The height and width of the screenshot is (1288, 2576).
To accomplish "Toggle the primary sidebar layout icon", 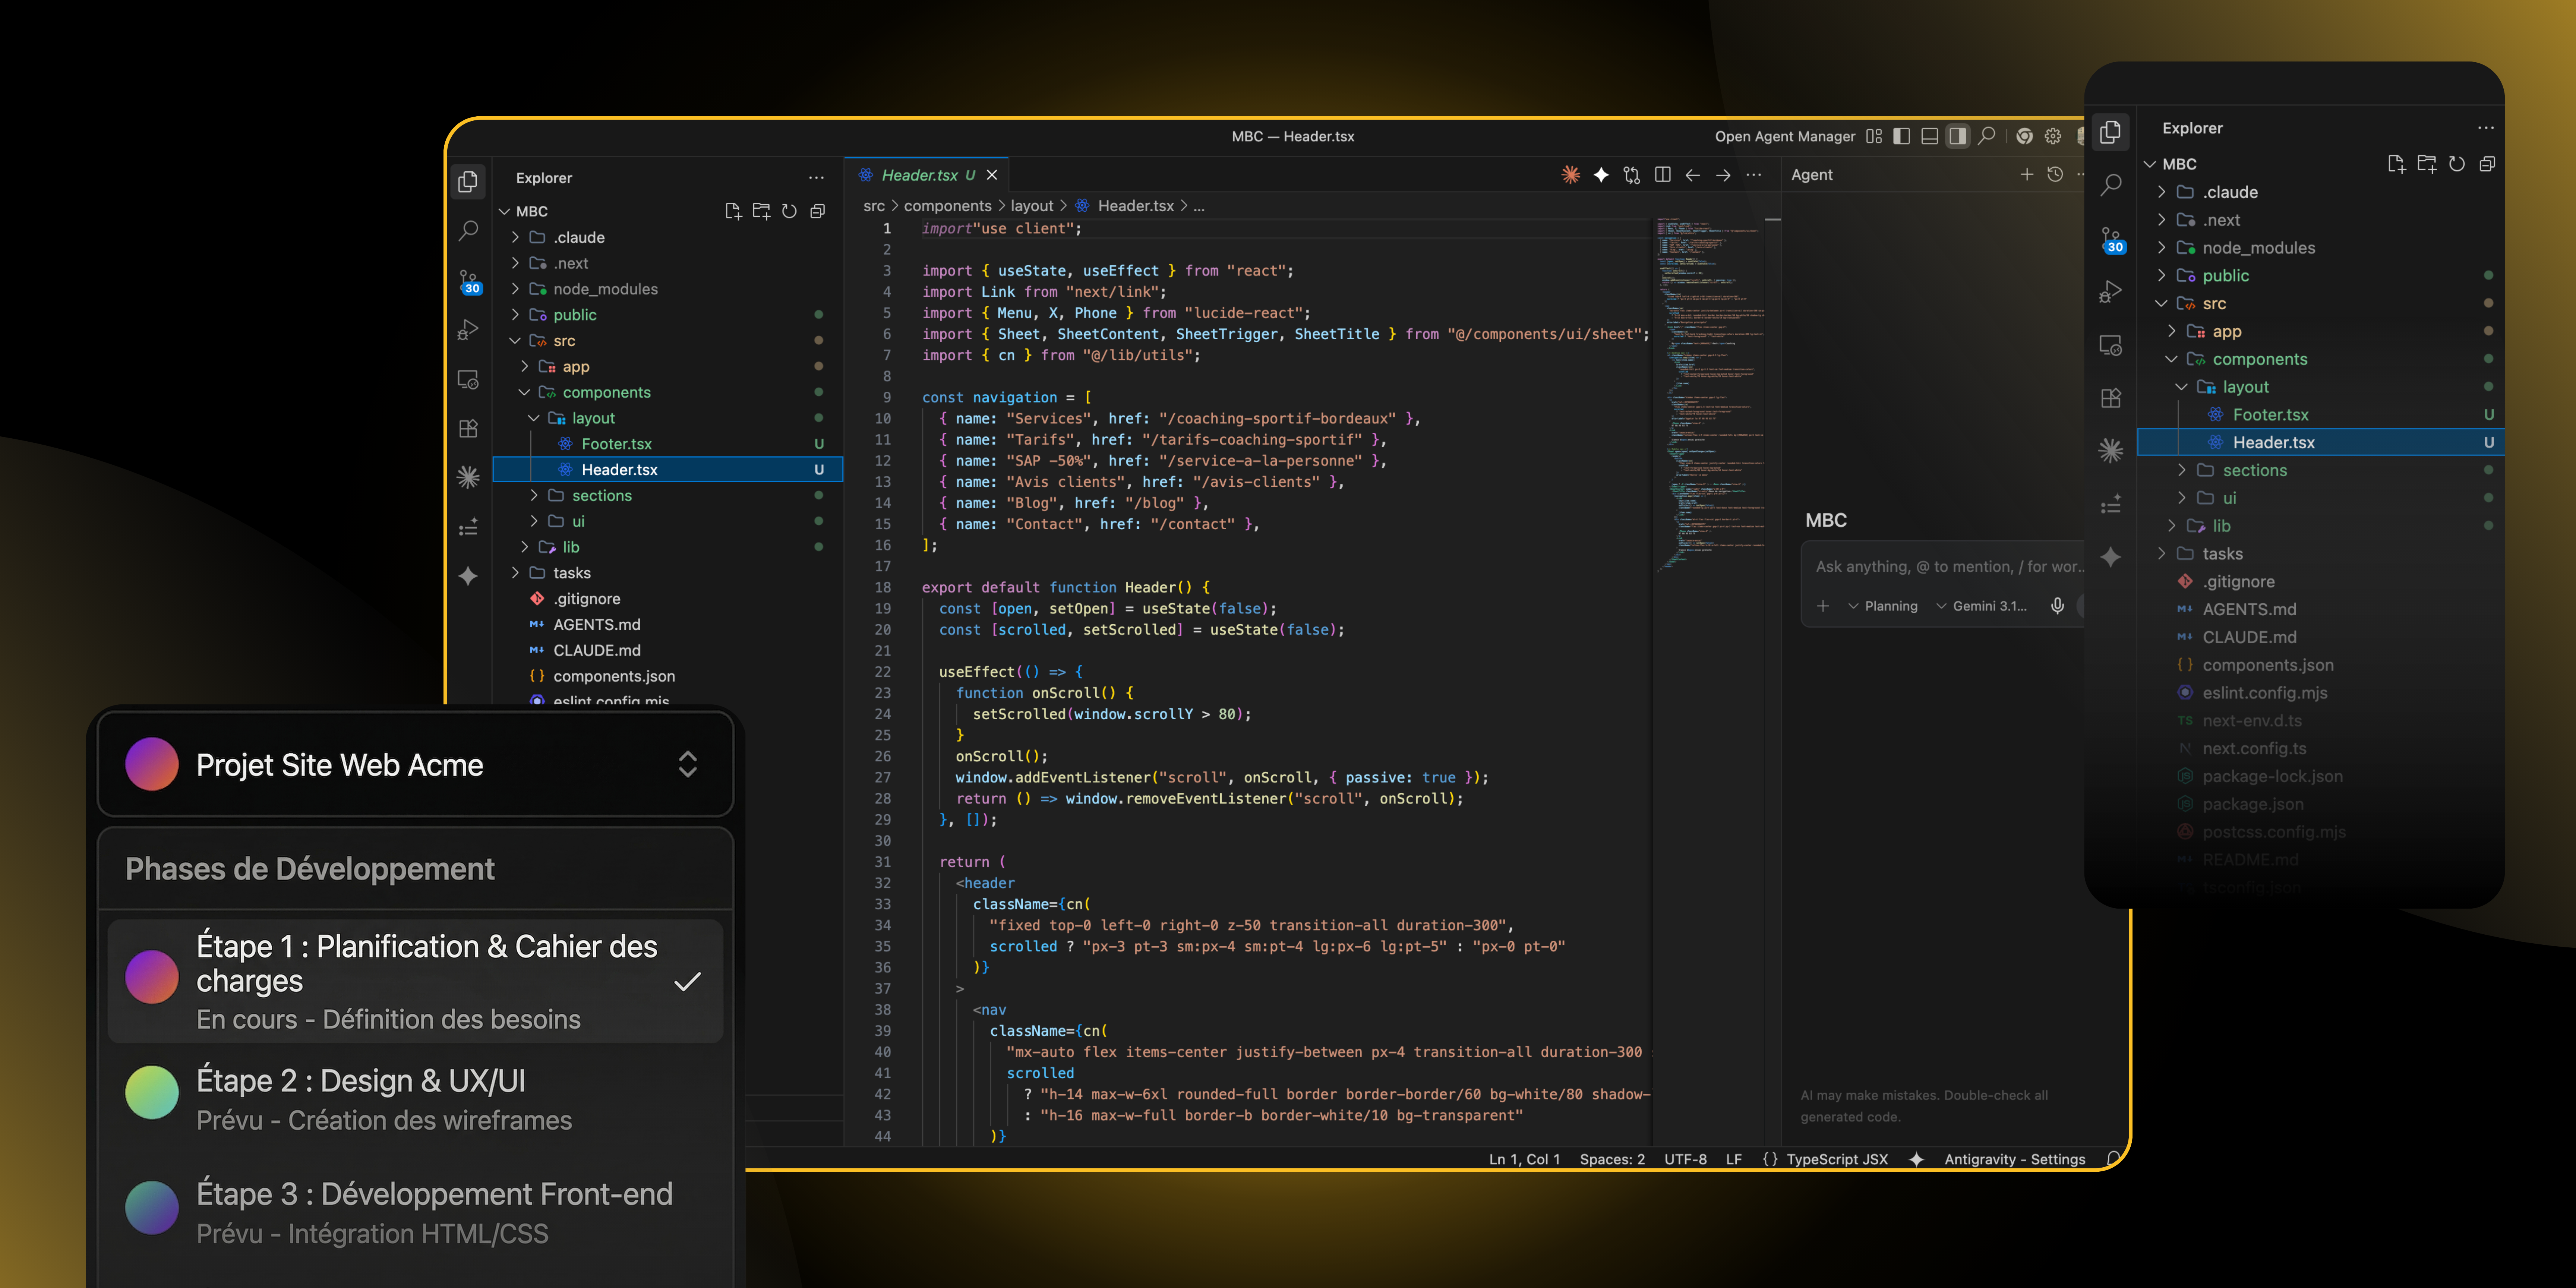I will (1902, 136).
